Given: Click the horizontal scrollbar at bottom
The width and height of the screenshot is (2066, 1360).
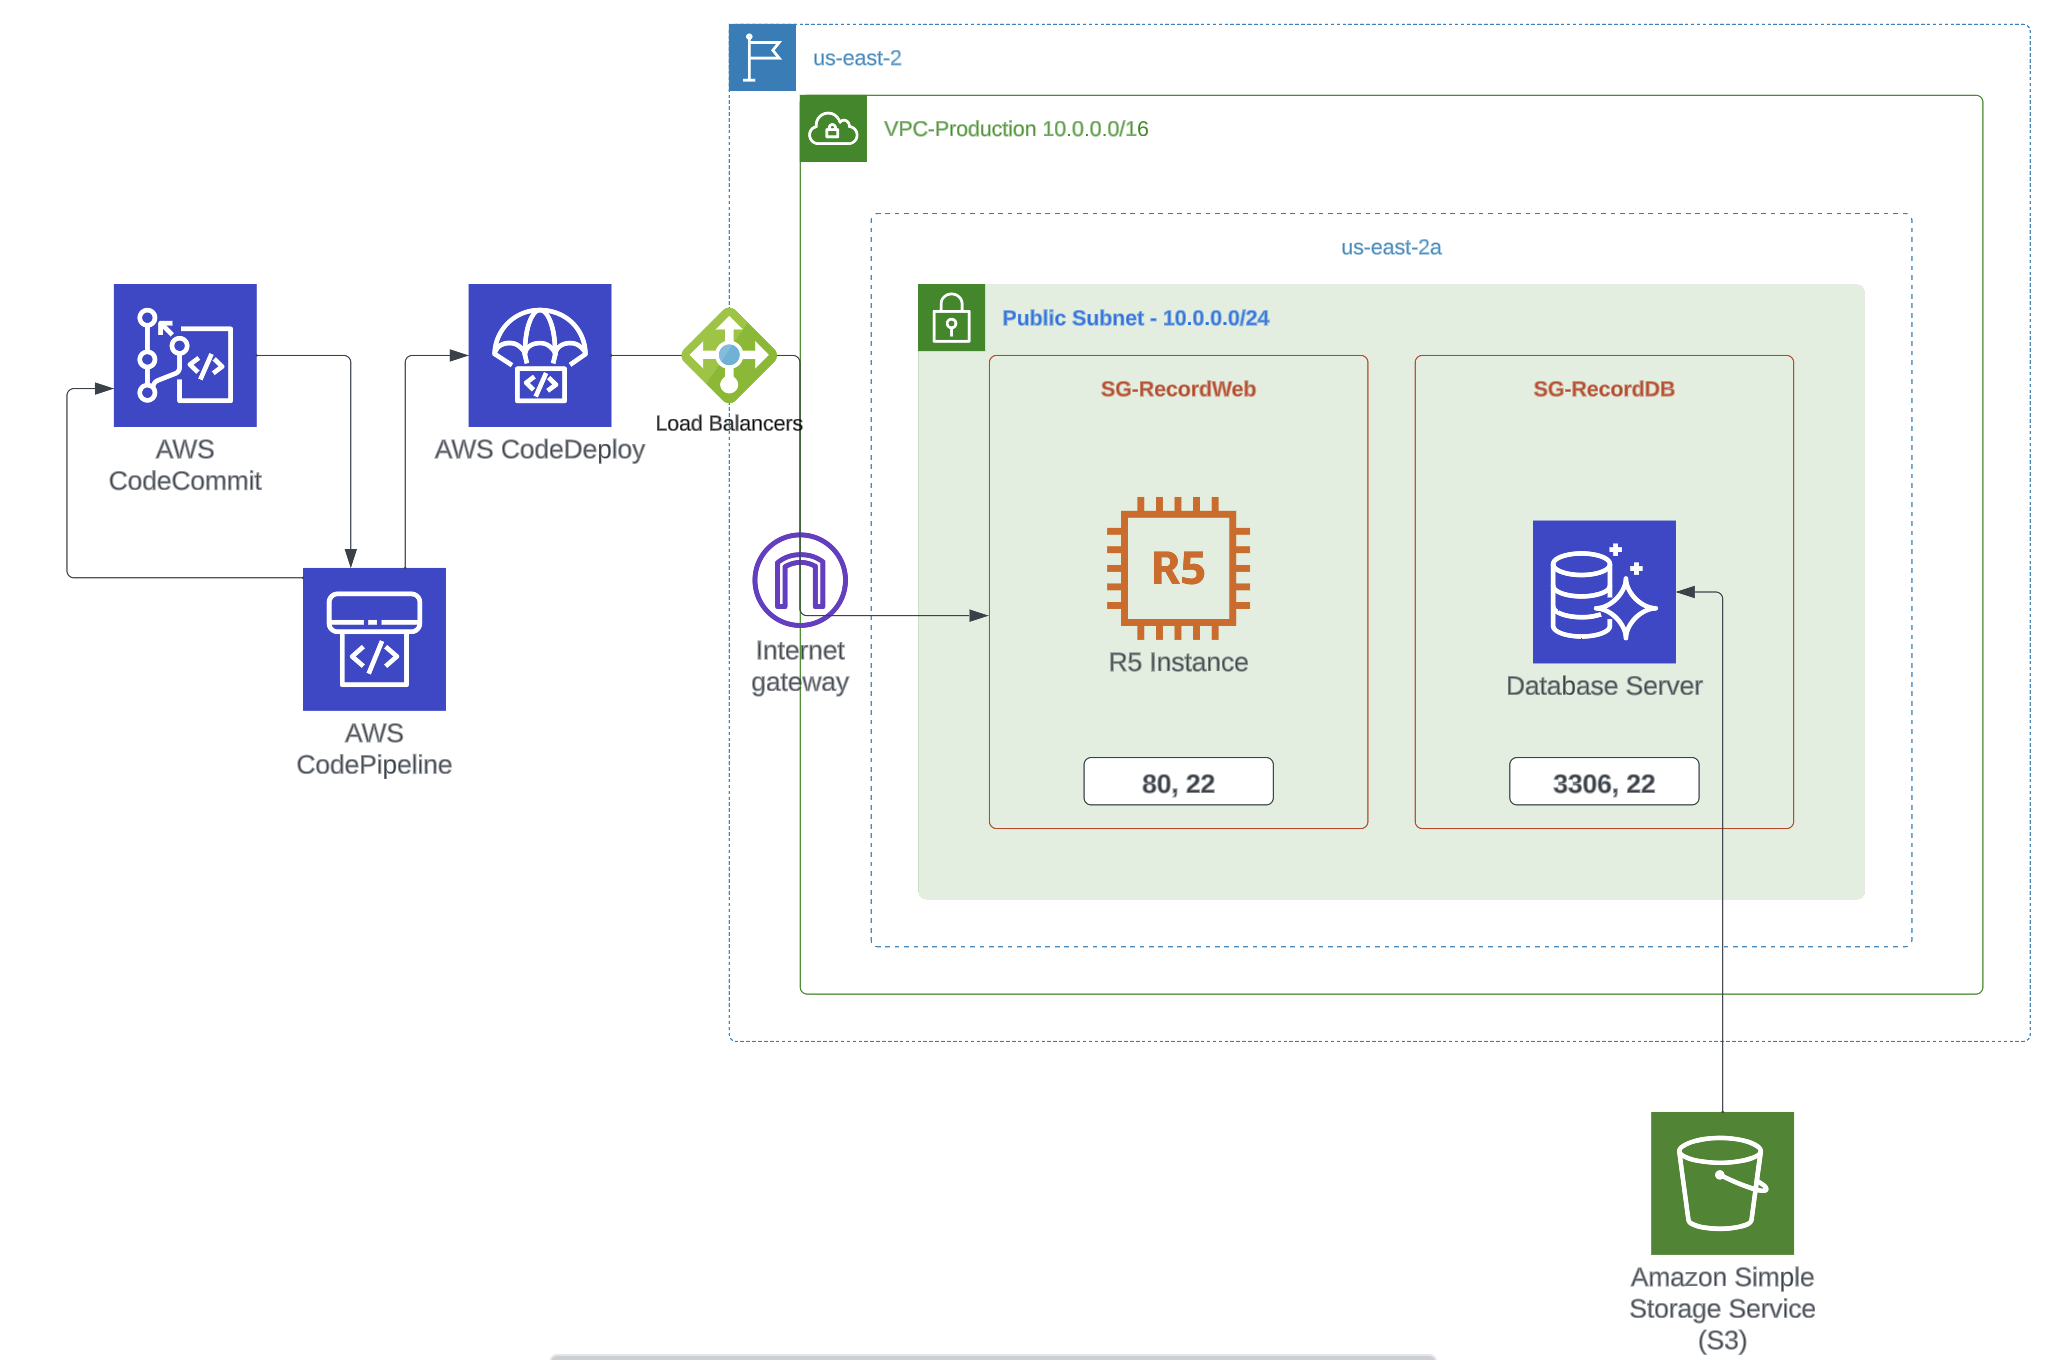Looking at the screenshot, I should pos(992,1356).
